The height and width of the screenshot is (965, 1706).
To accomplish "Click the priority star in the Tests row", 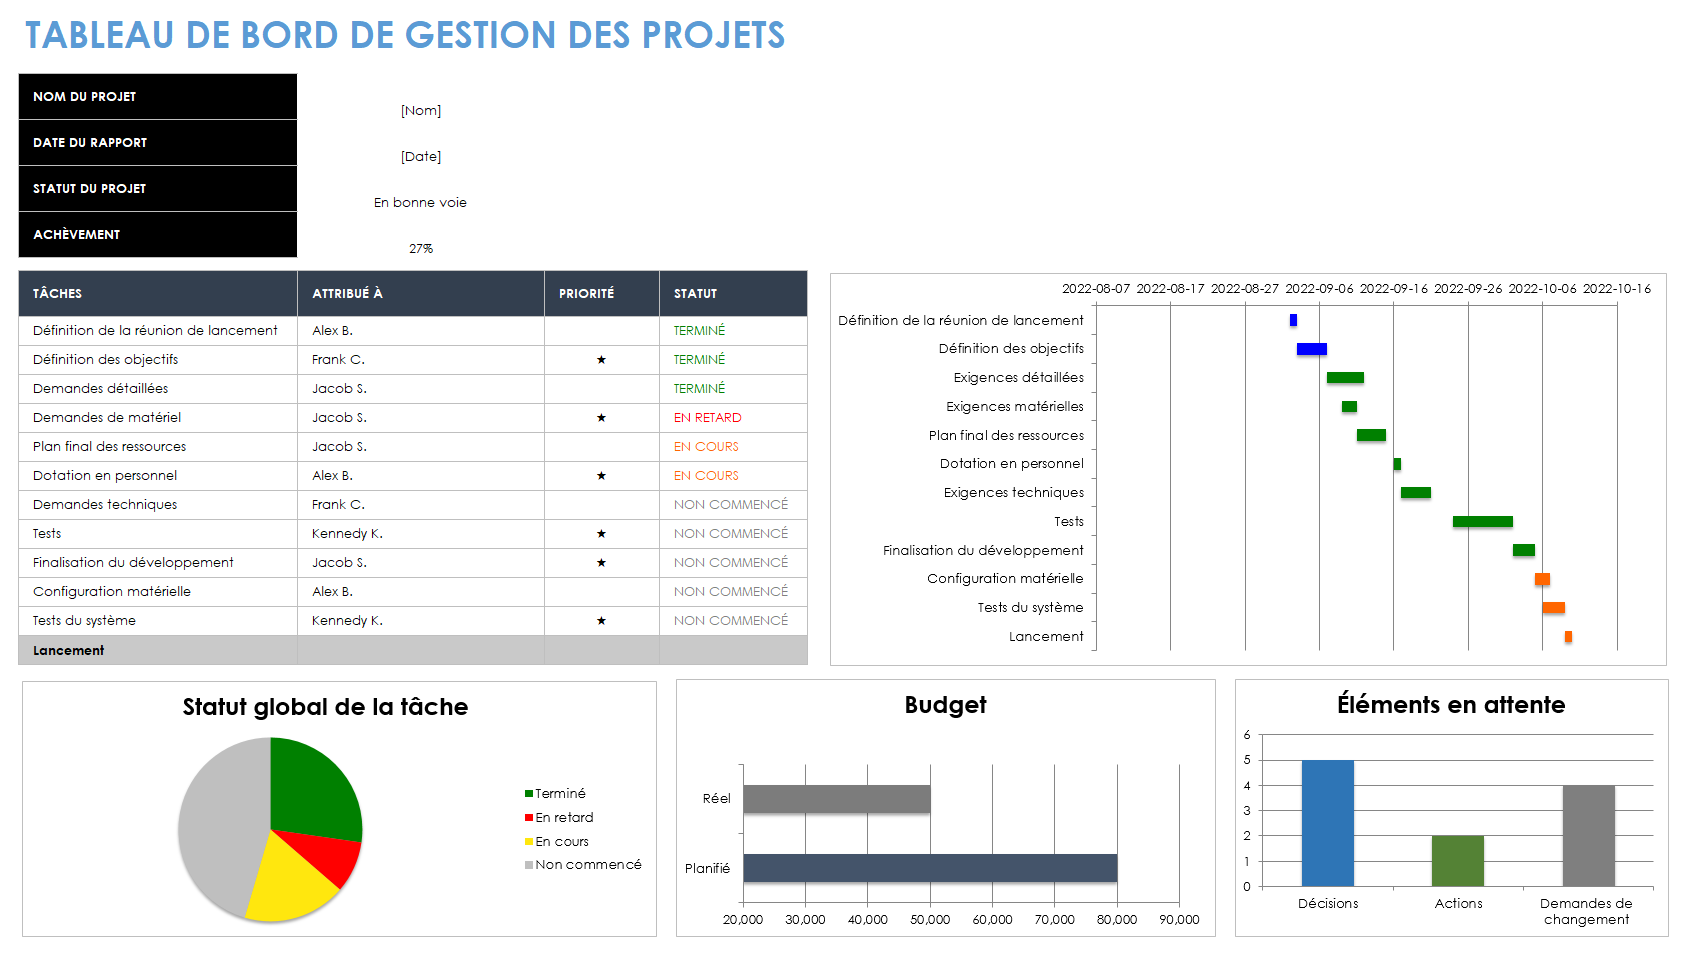I will click(601, 533).
